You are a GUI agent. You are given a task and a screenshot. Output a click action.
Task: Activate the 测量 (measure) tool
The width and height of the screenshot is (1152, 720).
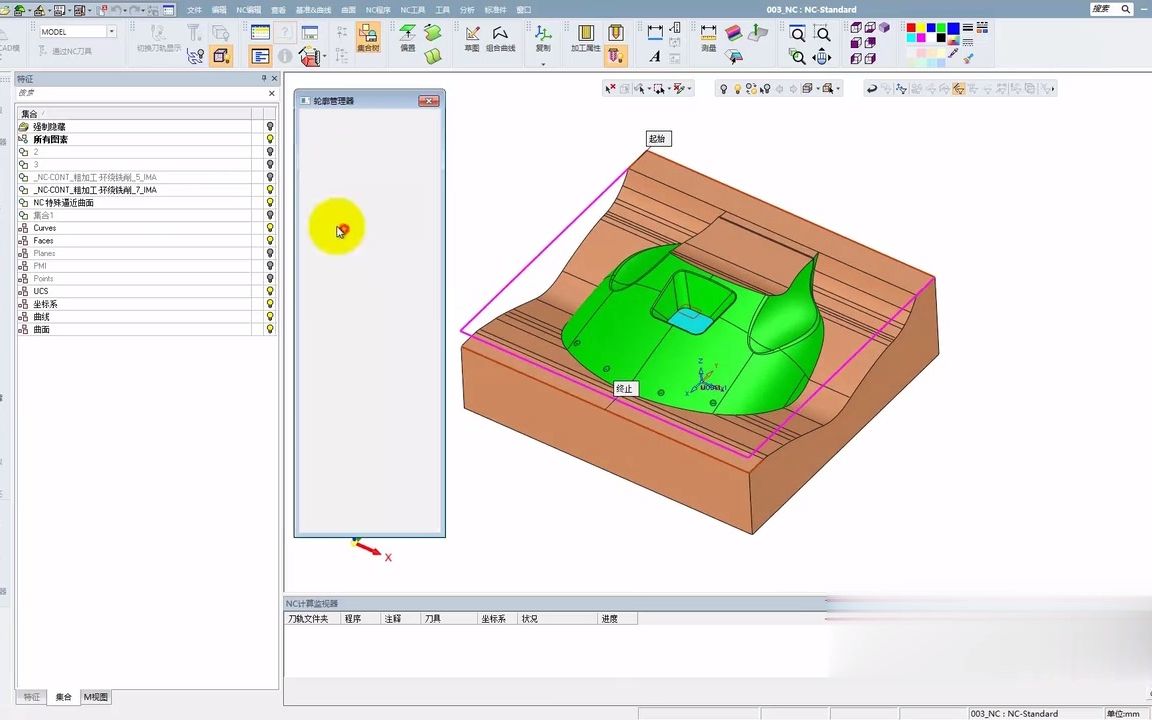click(708, 36)
